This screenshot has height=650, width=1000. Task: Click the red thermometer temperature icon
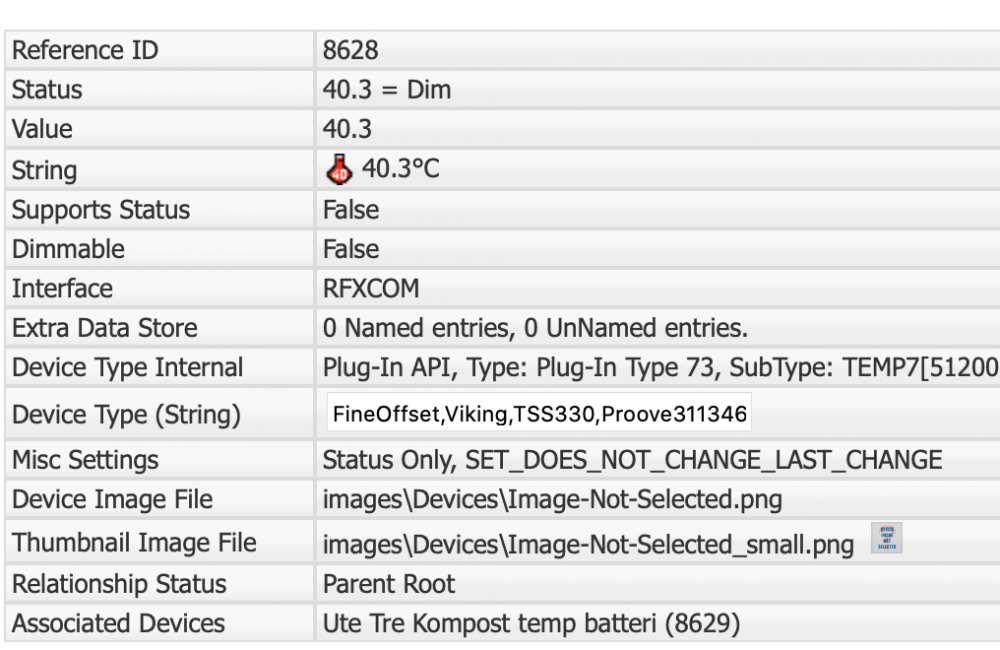click(339, 170)
